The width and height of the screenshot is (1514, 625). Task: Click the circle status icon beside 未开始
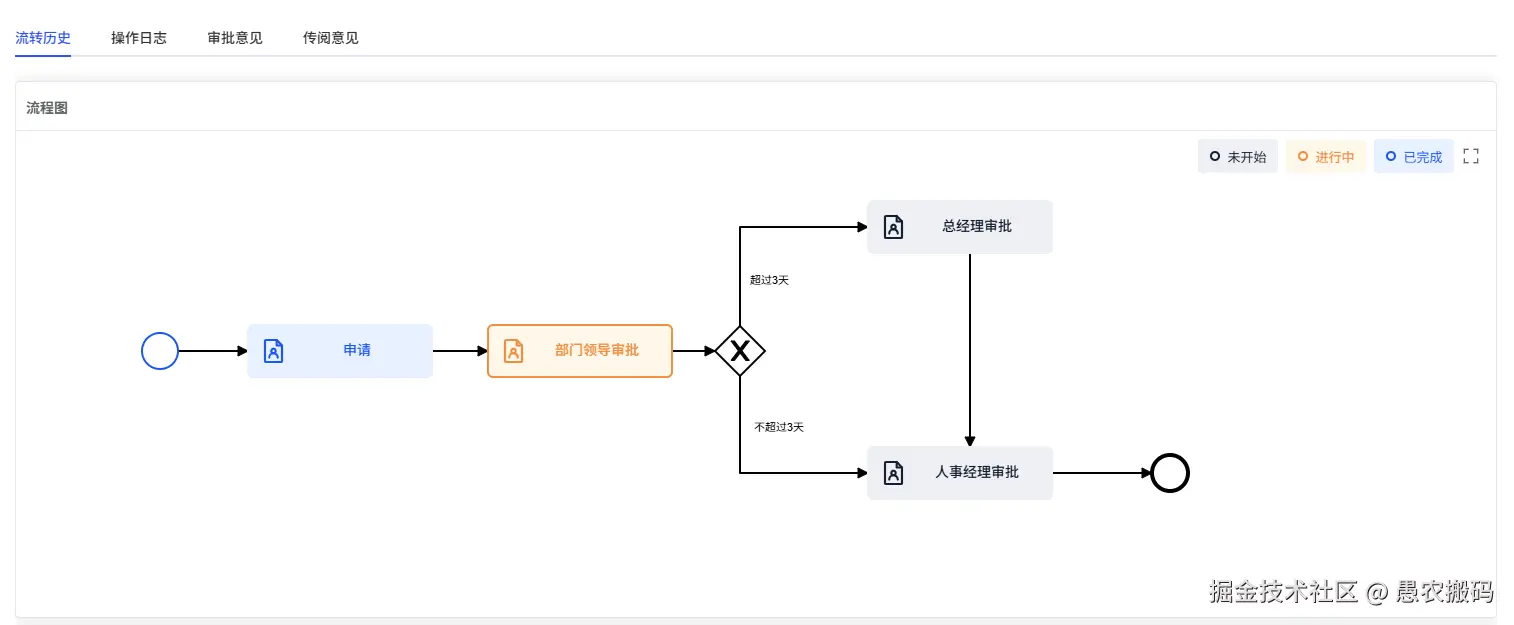click(x=1216, y=156)
